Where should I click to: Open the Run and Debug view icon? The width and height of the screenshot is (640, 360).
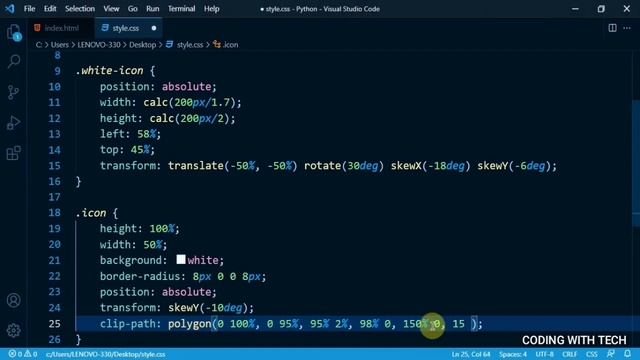[x=13, y=122]
